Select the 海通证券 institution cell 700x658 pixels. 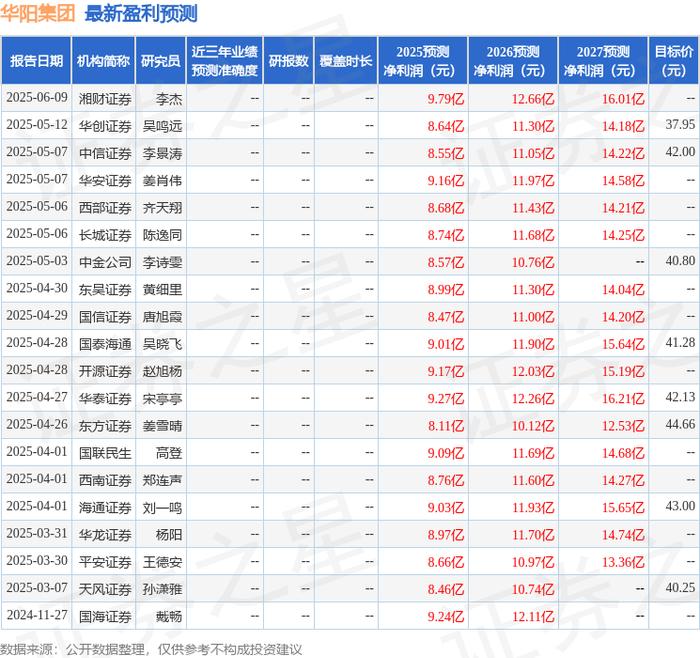tap(105, 508)
